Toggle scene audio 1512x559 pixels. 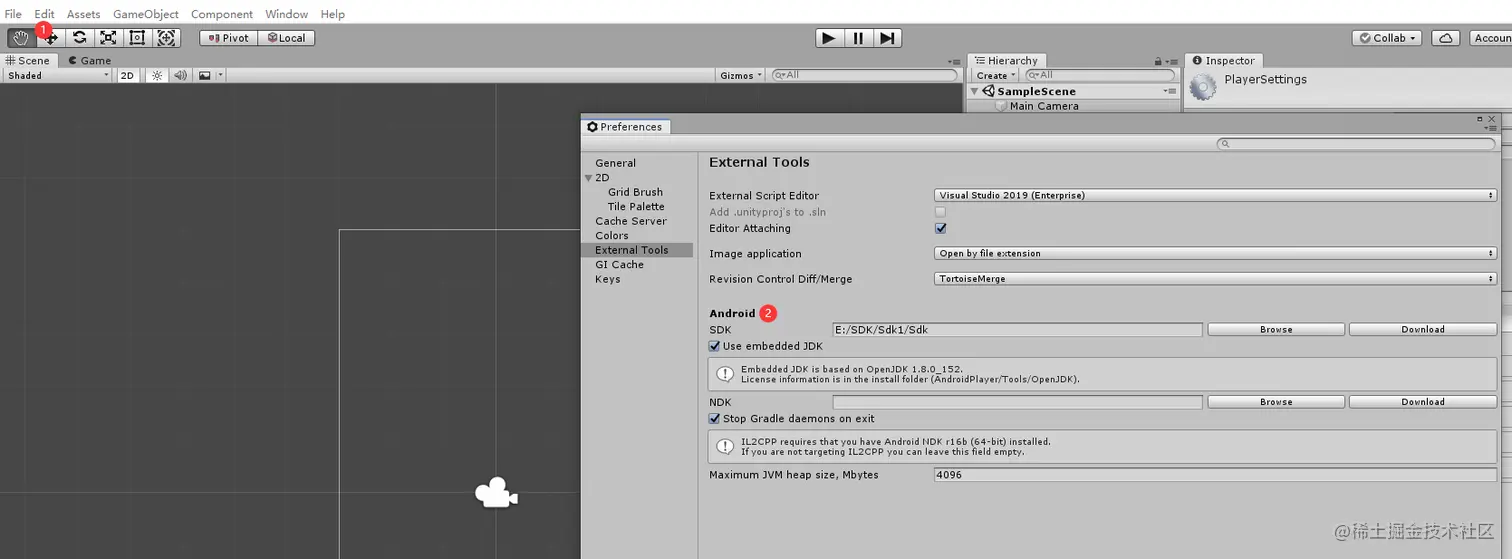click(x=180, y=75)
